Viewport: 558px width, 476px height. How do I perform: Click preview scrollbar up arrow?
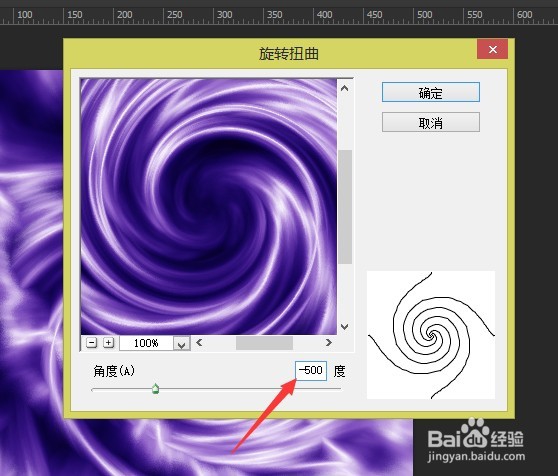[x=344, y=88]
